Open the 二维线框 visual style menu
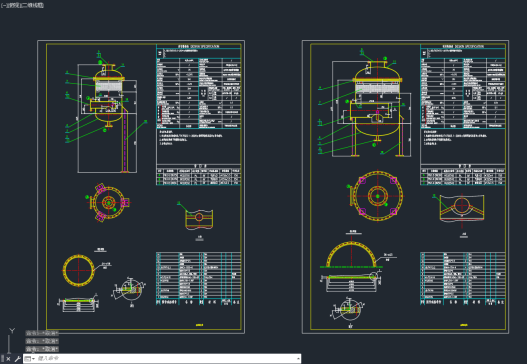The height and width of the screenshot is (364, 527). click(x=33, y=5)
